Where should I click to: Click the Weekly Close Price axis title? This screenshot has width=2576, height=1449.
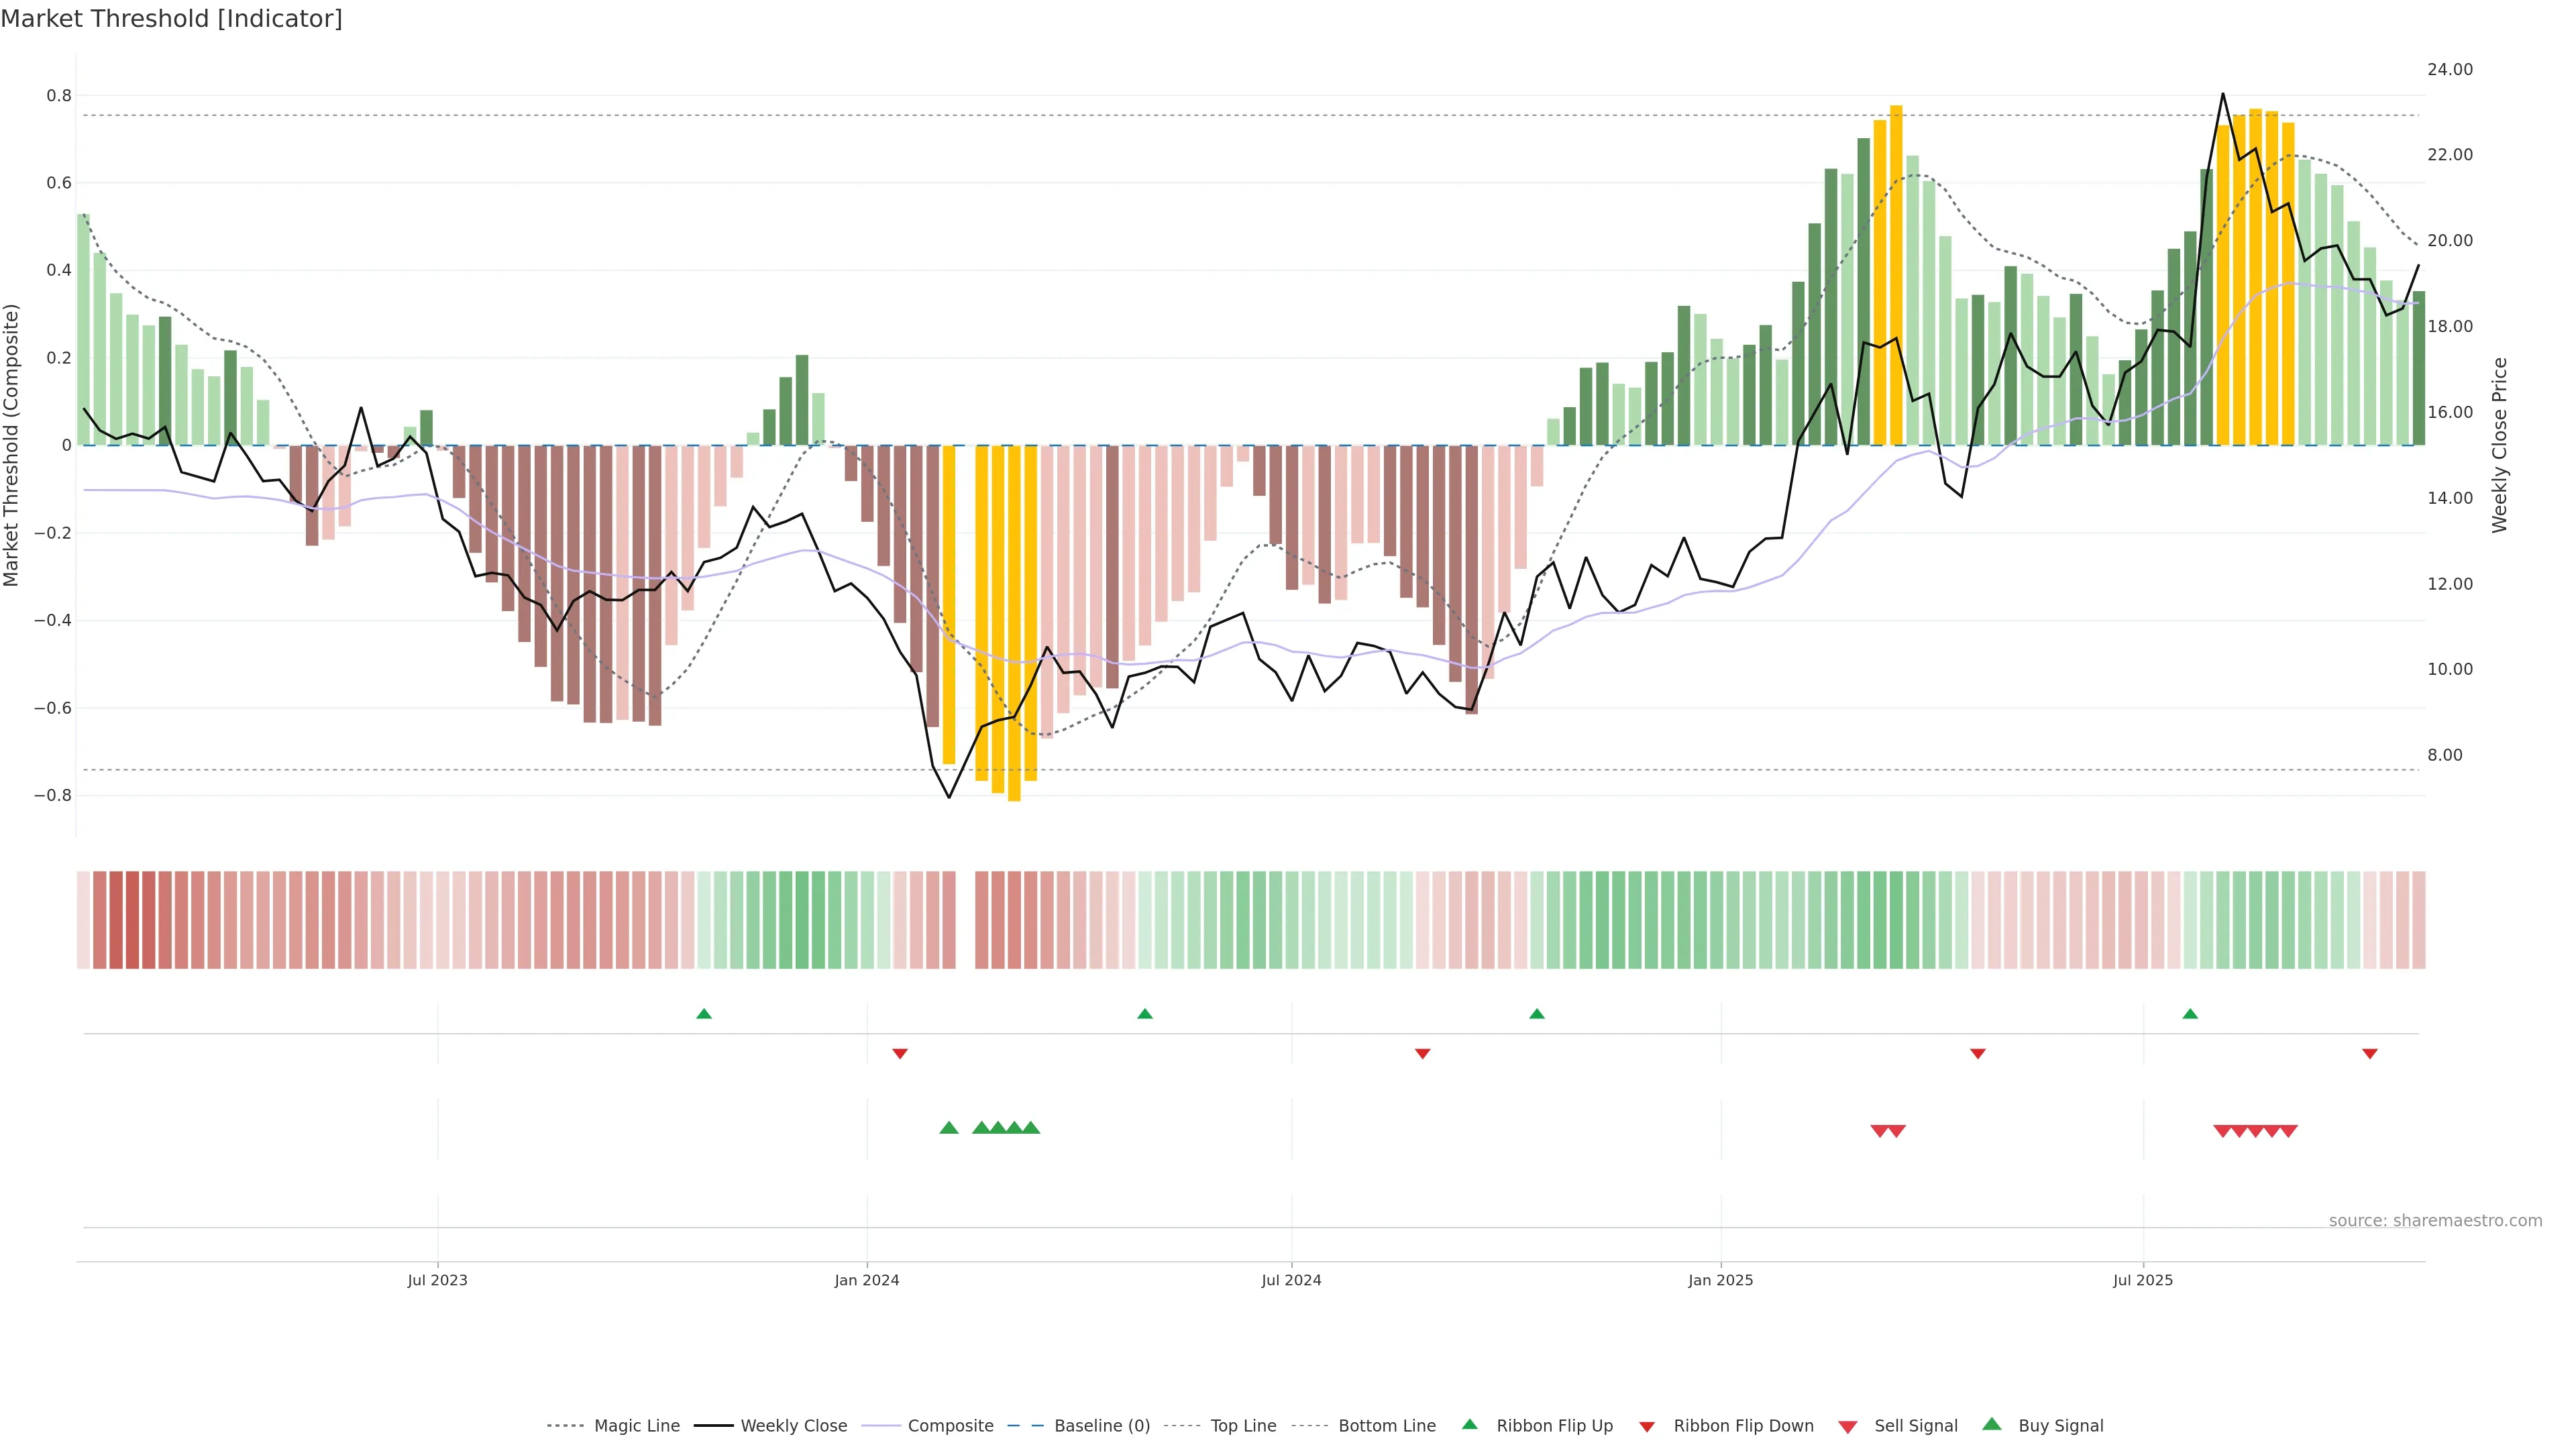(x=2500, y=445)
